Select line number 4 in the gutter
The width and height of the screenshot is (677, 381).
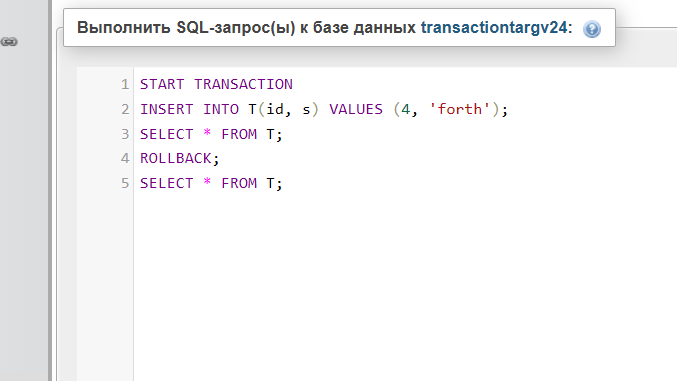tap(125, 159)
